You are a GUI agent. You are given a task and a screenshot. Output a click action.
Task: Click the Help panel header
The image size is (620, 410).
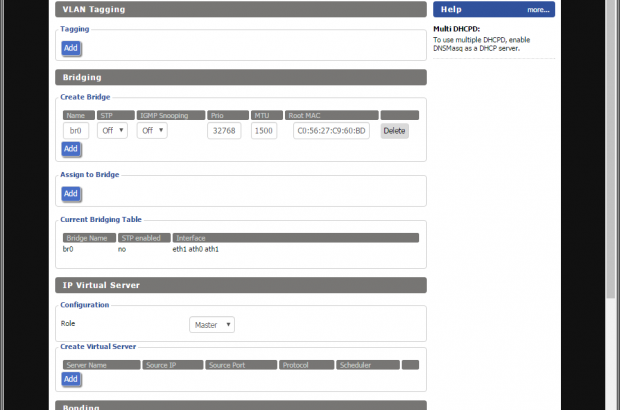480,10
